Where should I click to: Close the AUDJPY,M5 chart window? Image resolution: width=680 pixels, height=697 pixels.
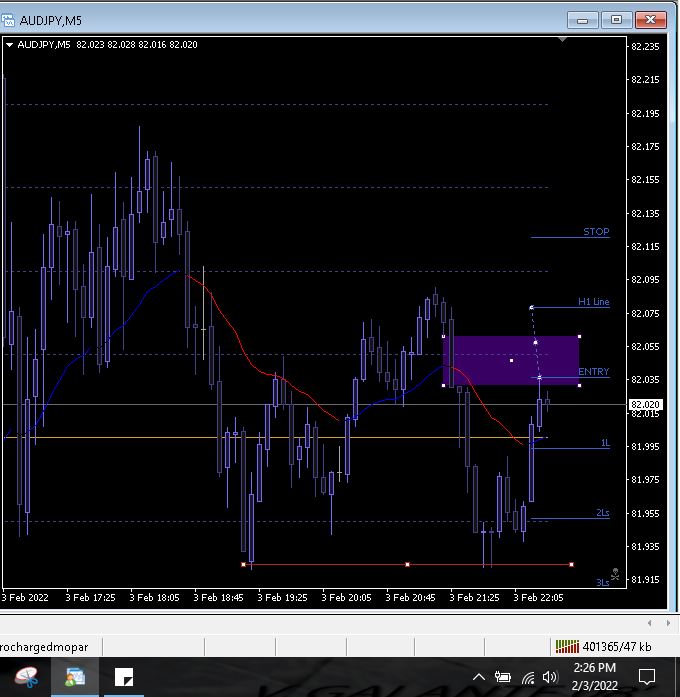point(650,20)
